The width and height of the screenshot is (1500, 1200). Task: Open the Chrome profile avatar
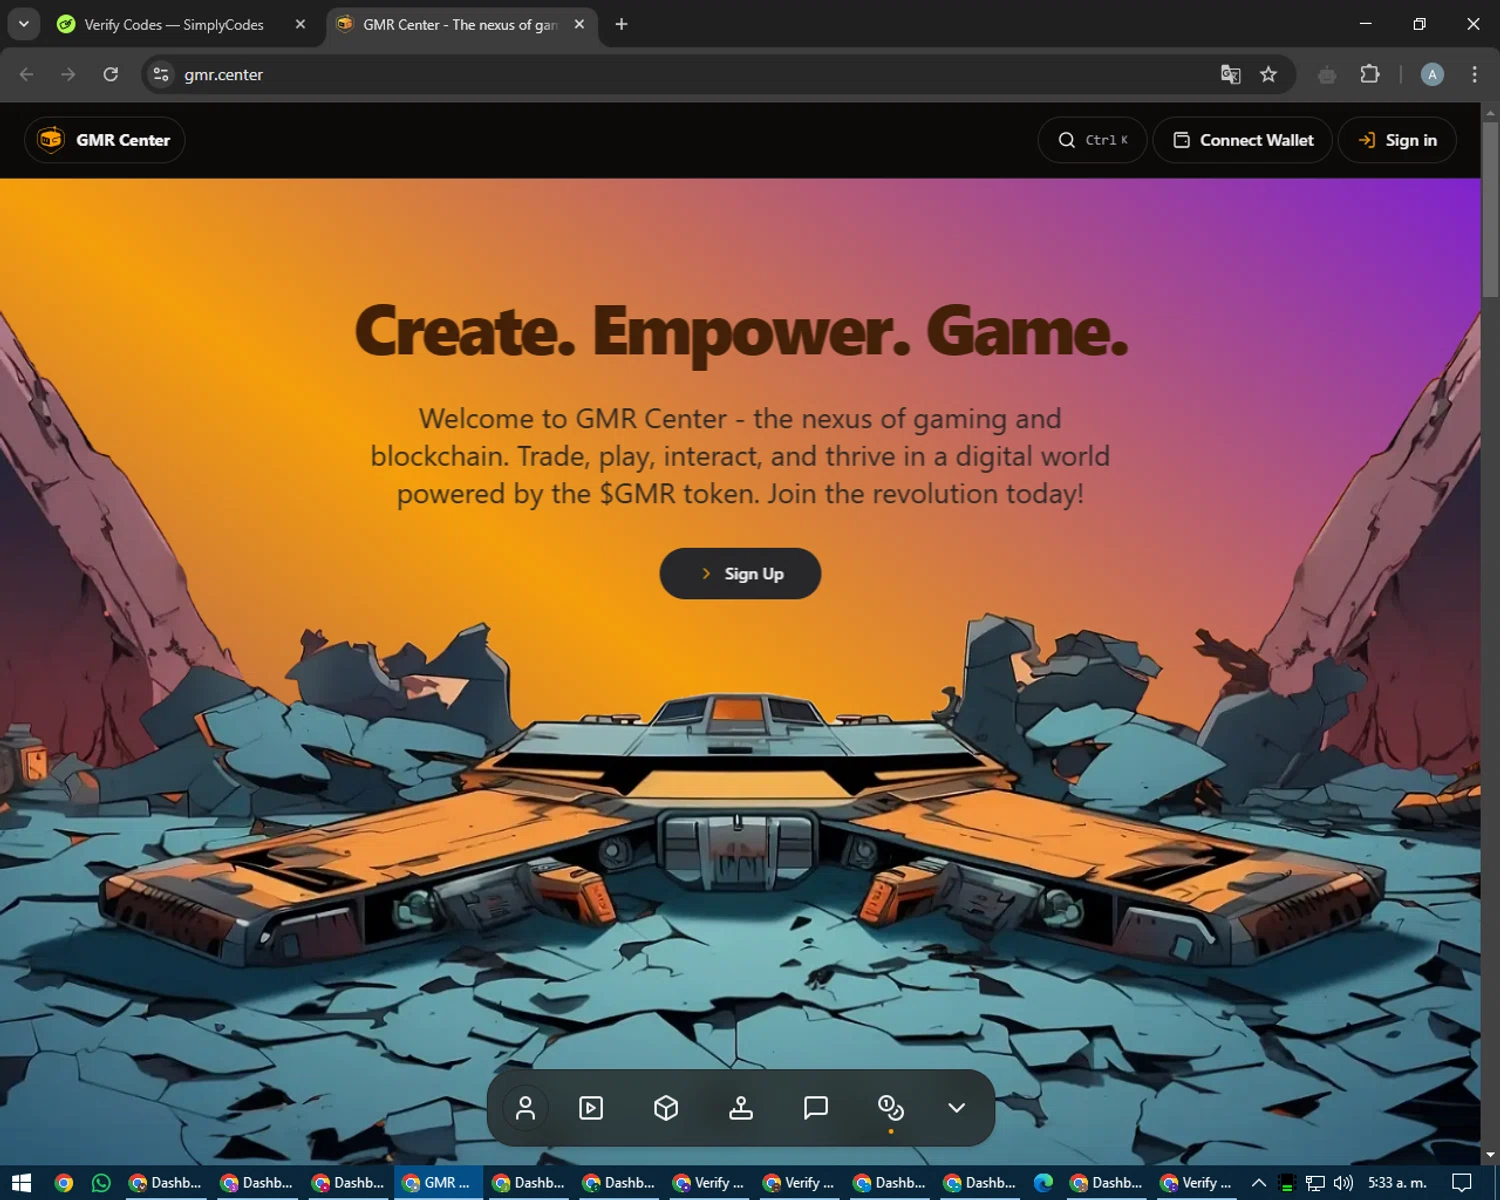(x=1432, y=74)
